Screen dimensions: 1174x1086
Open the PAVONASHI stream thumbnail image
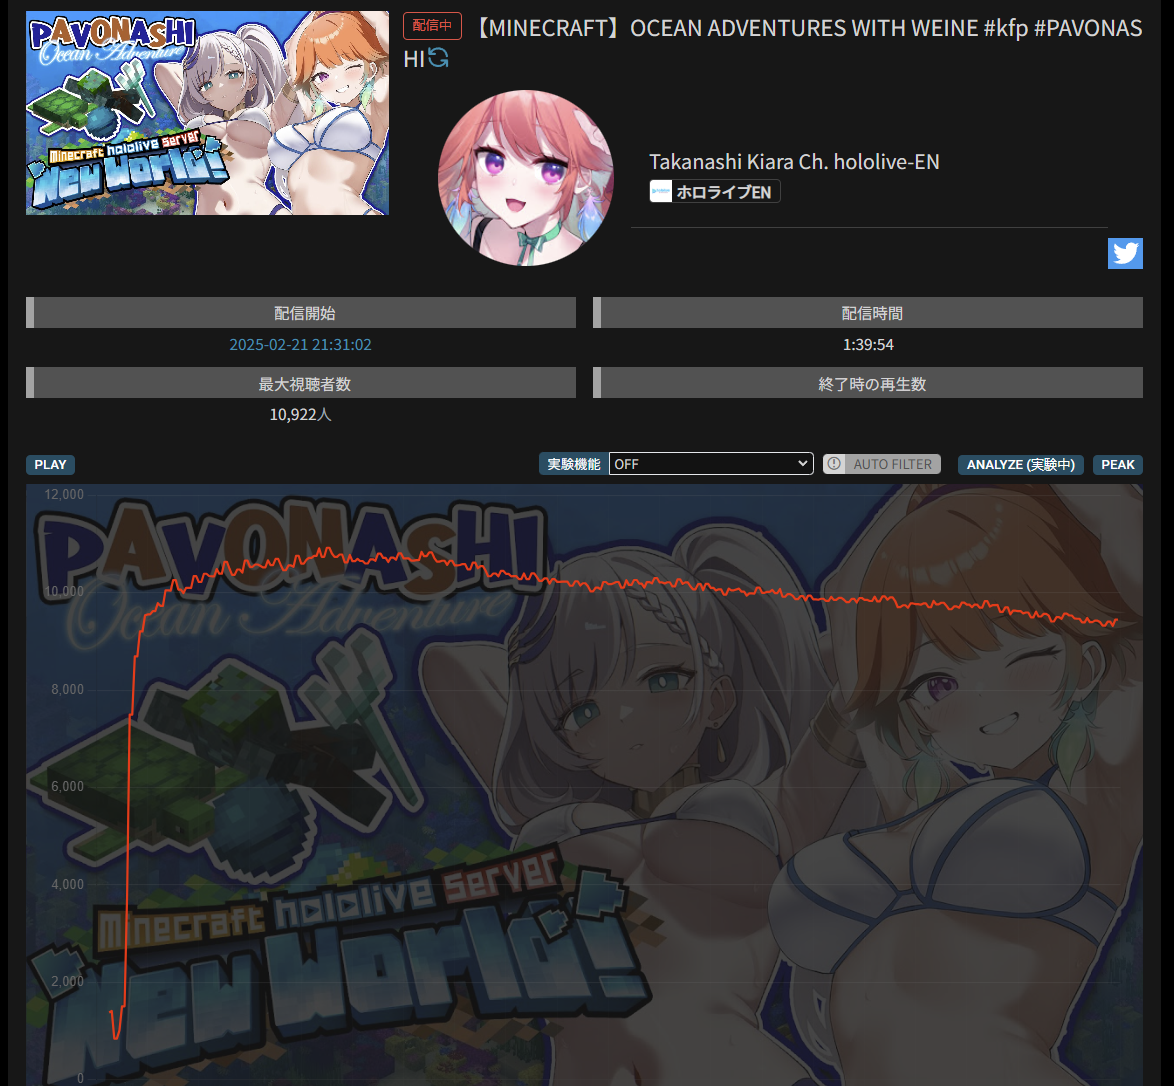(x=207, y=113)
